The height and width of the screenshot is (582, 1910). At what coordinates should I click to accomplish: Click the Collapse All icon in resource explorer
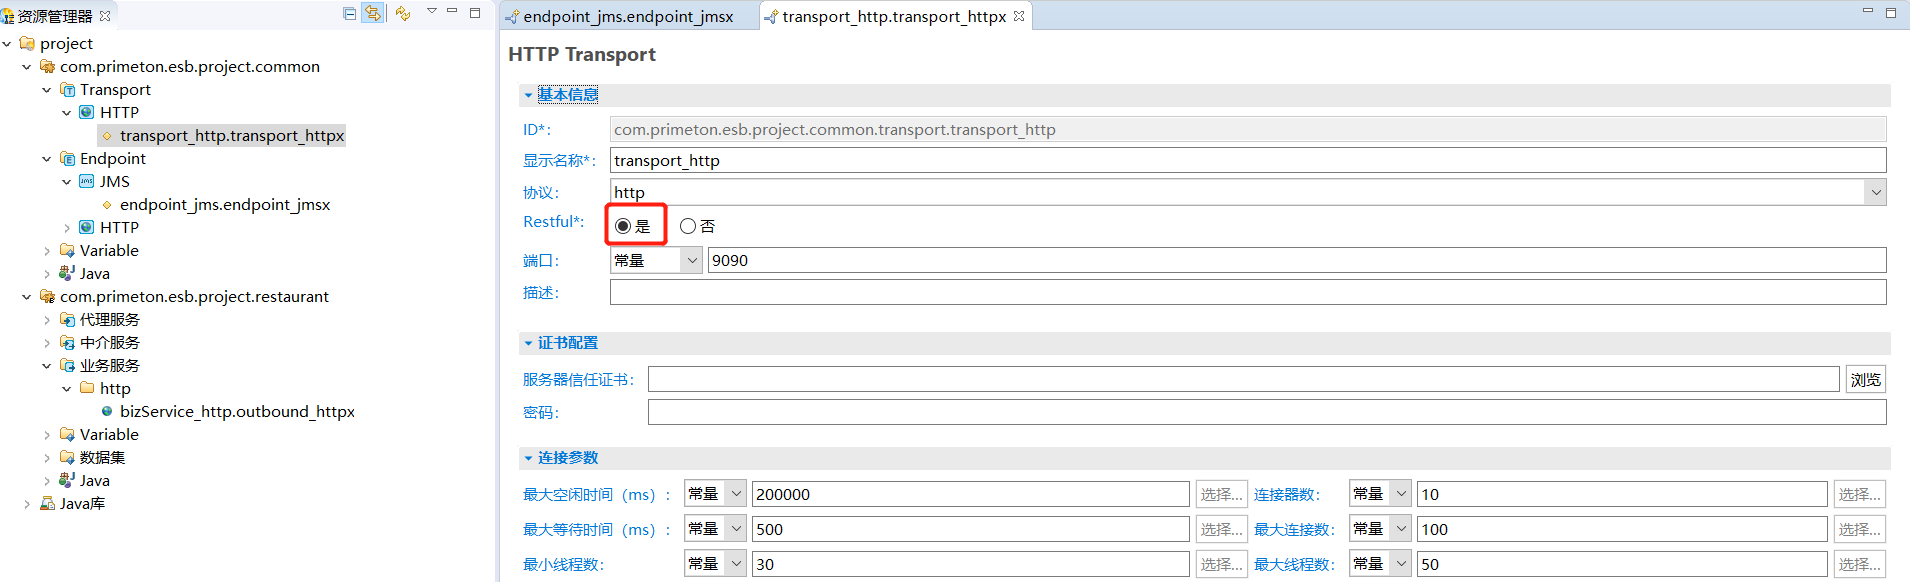pos(349,13)
